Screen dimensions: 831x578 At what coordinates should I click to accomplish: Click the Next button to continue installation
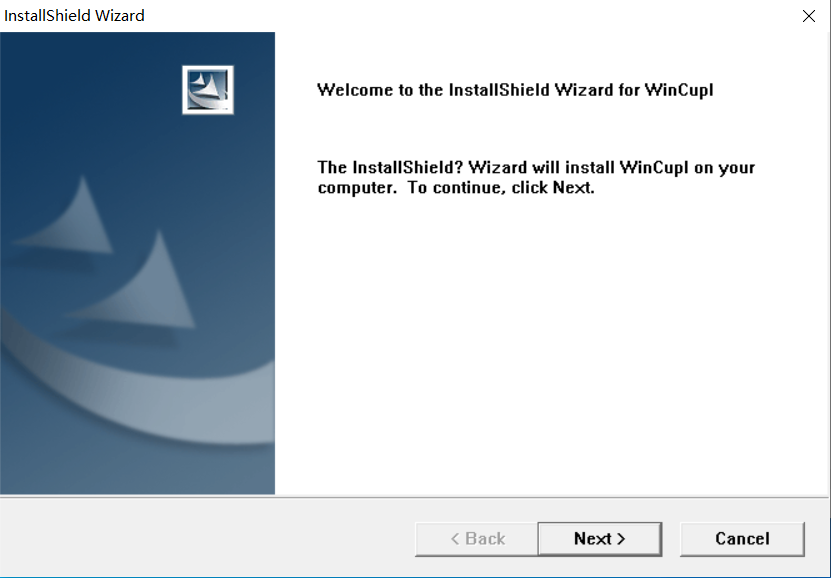pyautogui.click(x=599, y=539)
